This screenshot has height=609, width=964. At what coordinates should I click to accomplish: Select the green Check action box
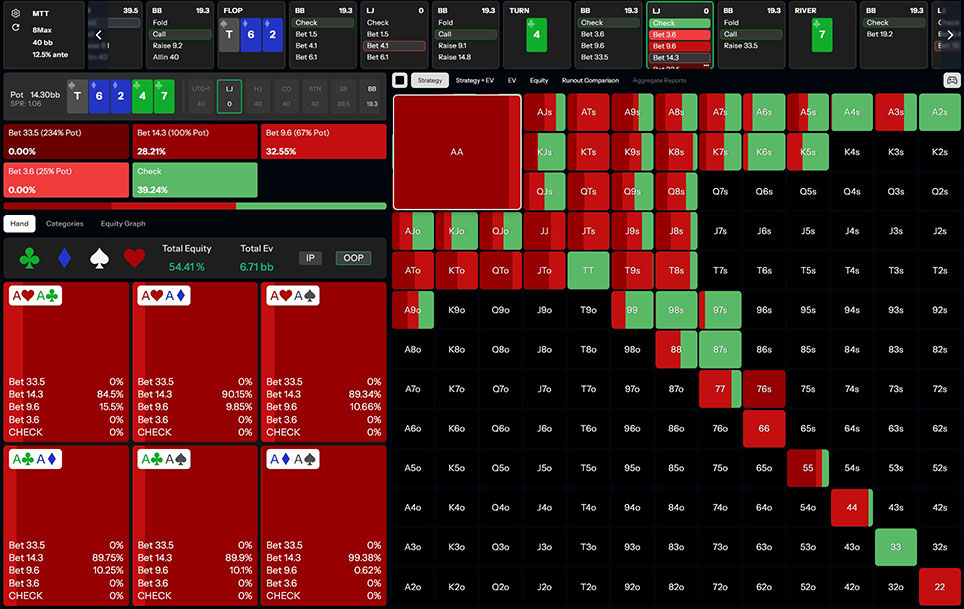click(194, 180)
